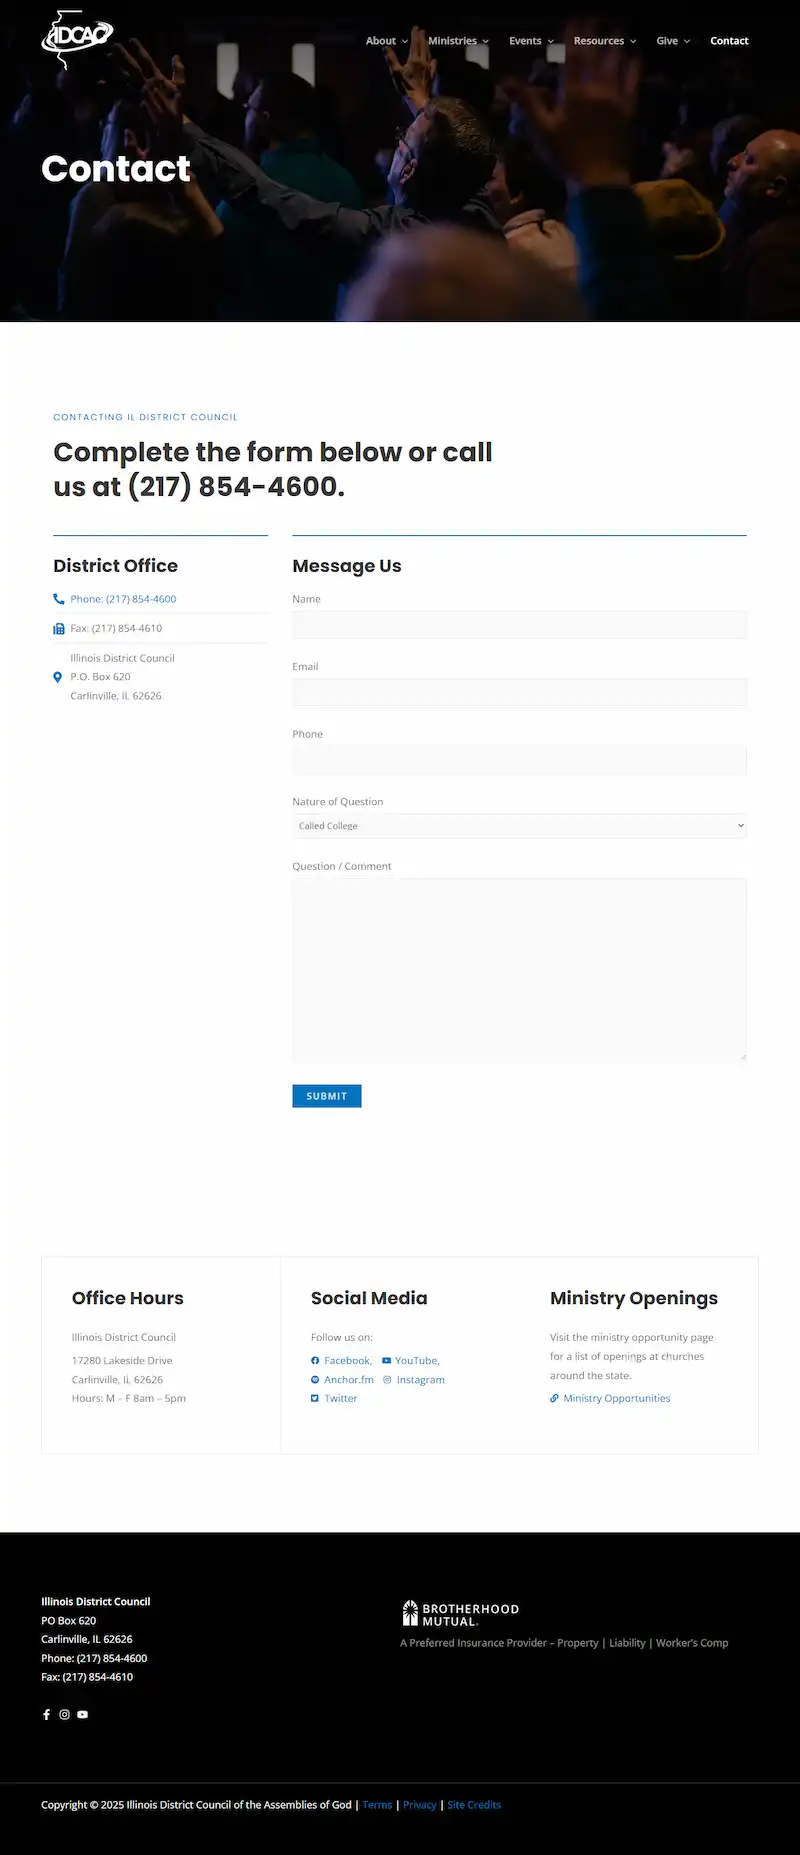Click the Question / Comment text area
Screen dimensions: 800x1855
[x=519, y=968]
